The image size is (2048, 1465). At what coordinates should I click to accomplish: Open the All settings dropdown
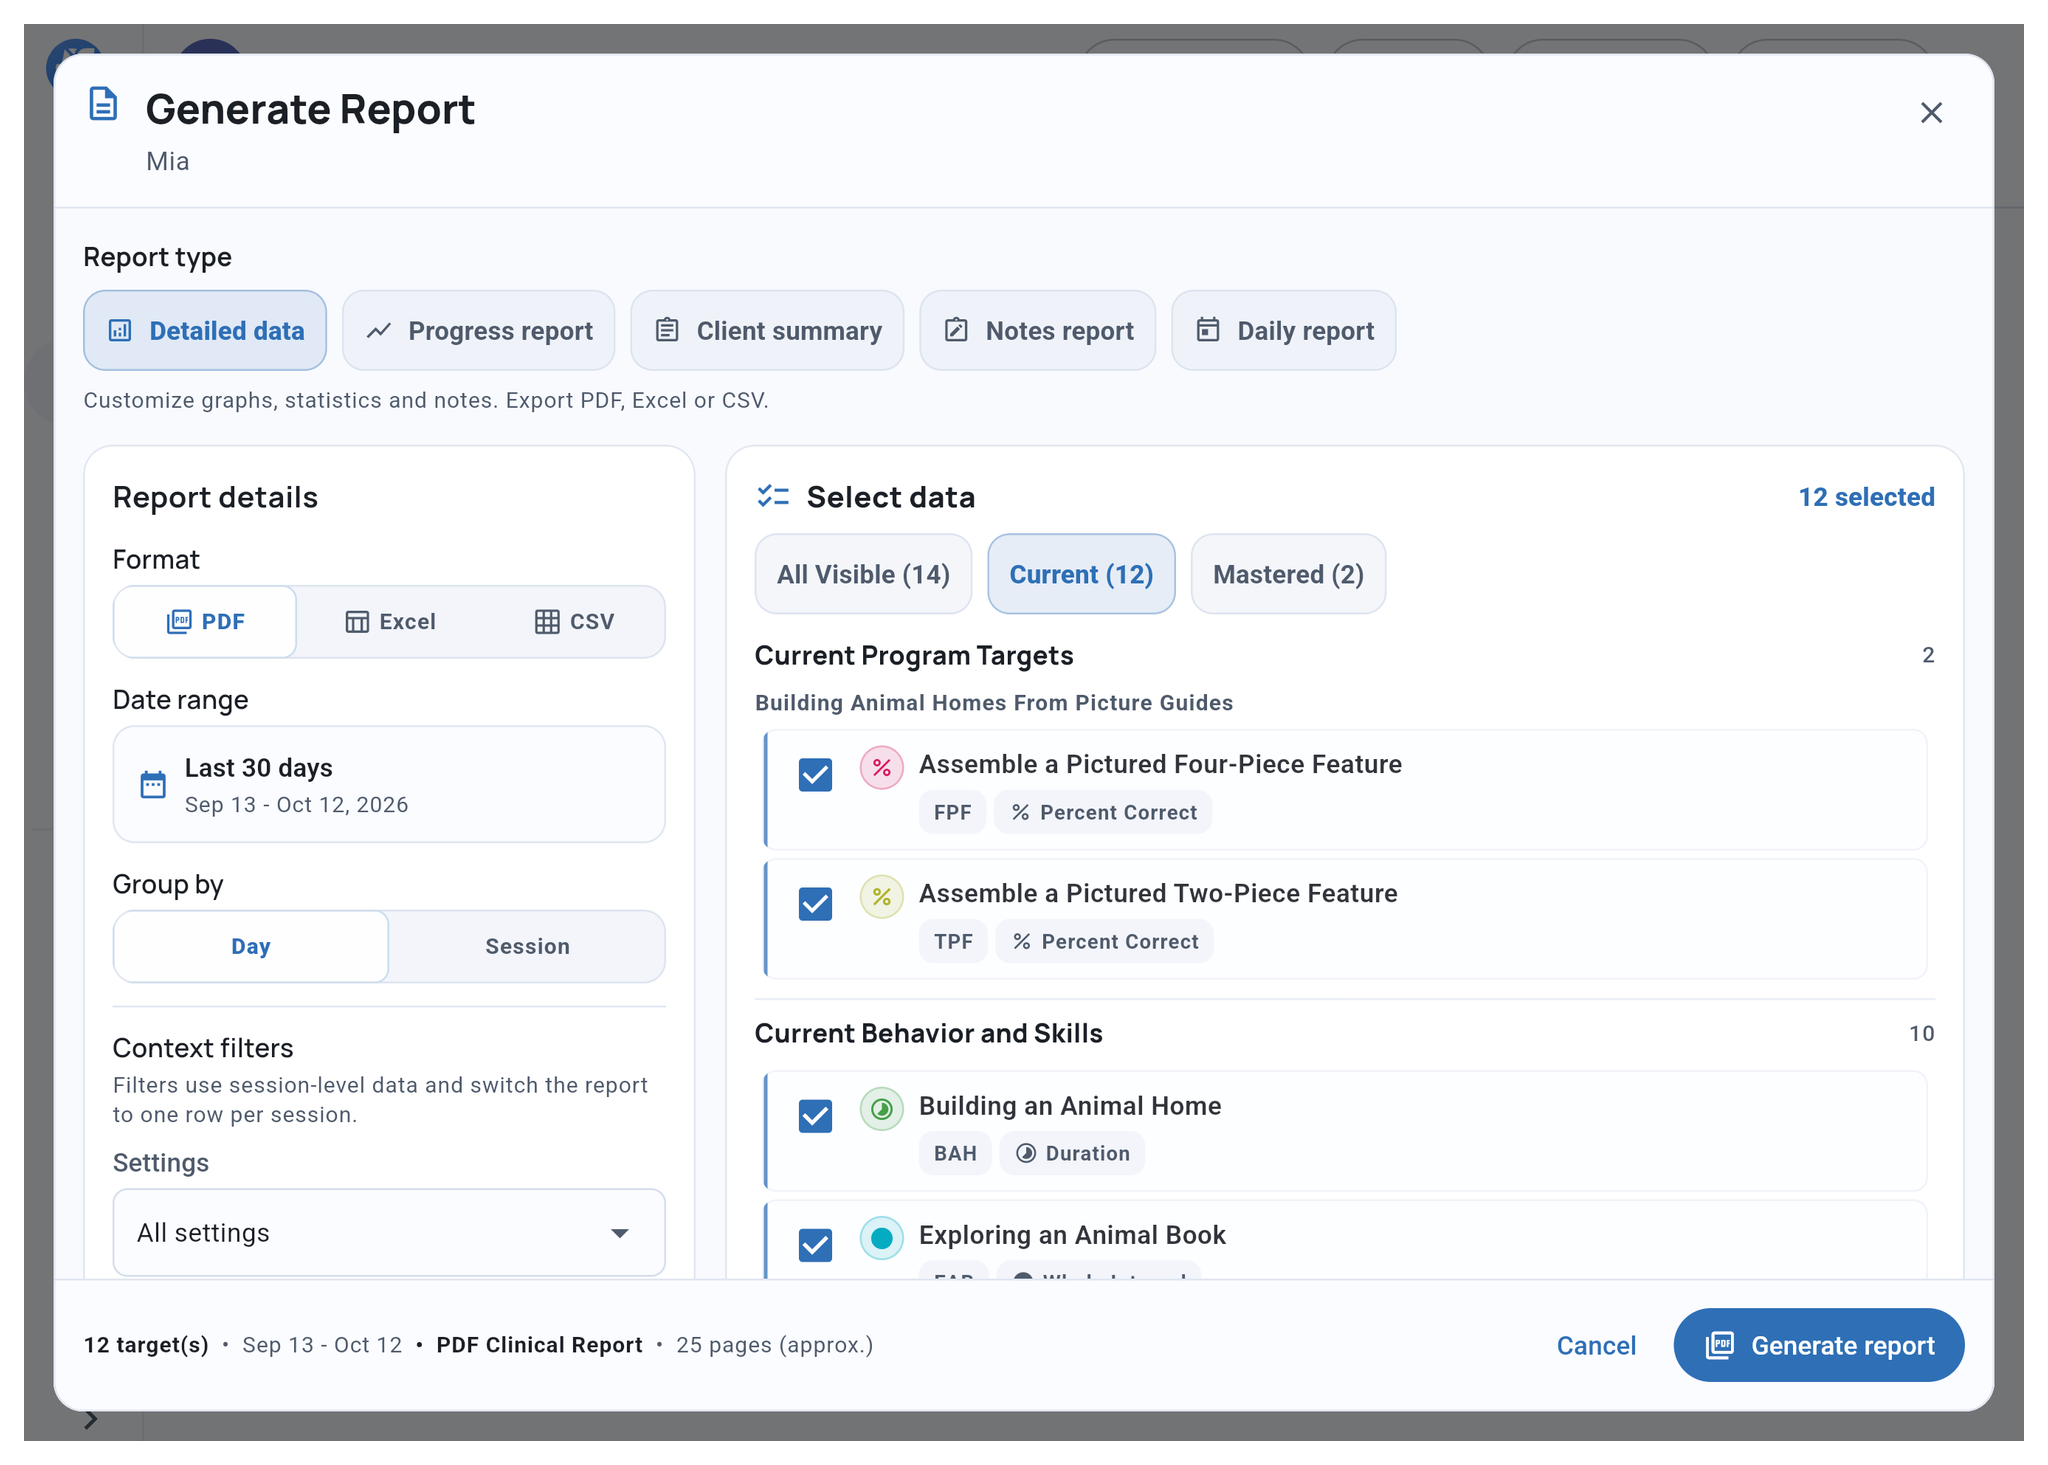coord(389,1233)
